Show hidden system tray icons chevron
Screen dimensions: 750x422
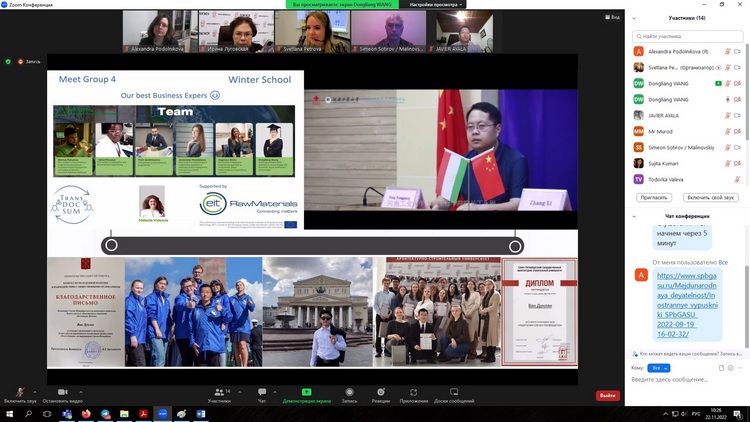click(665, 414)
